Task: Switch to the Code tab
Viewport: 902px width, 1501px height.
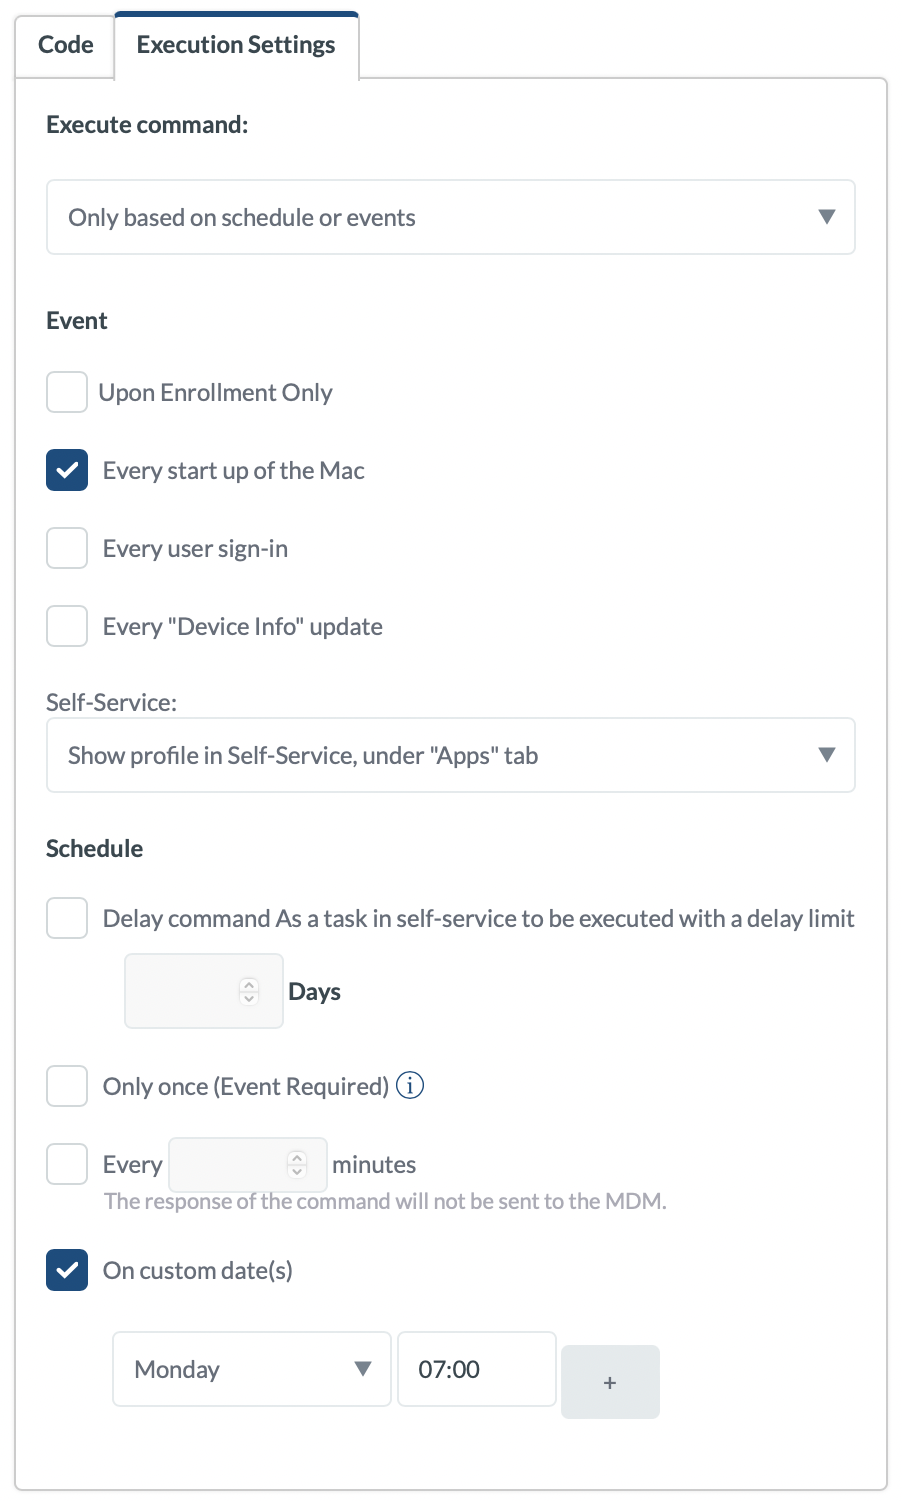Action: pyautogui.click(x=66, y=45)
